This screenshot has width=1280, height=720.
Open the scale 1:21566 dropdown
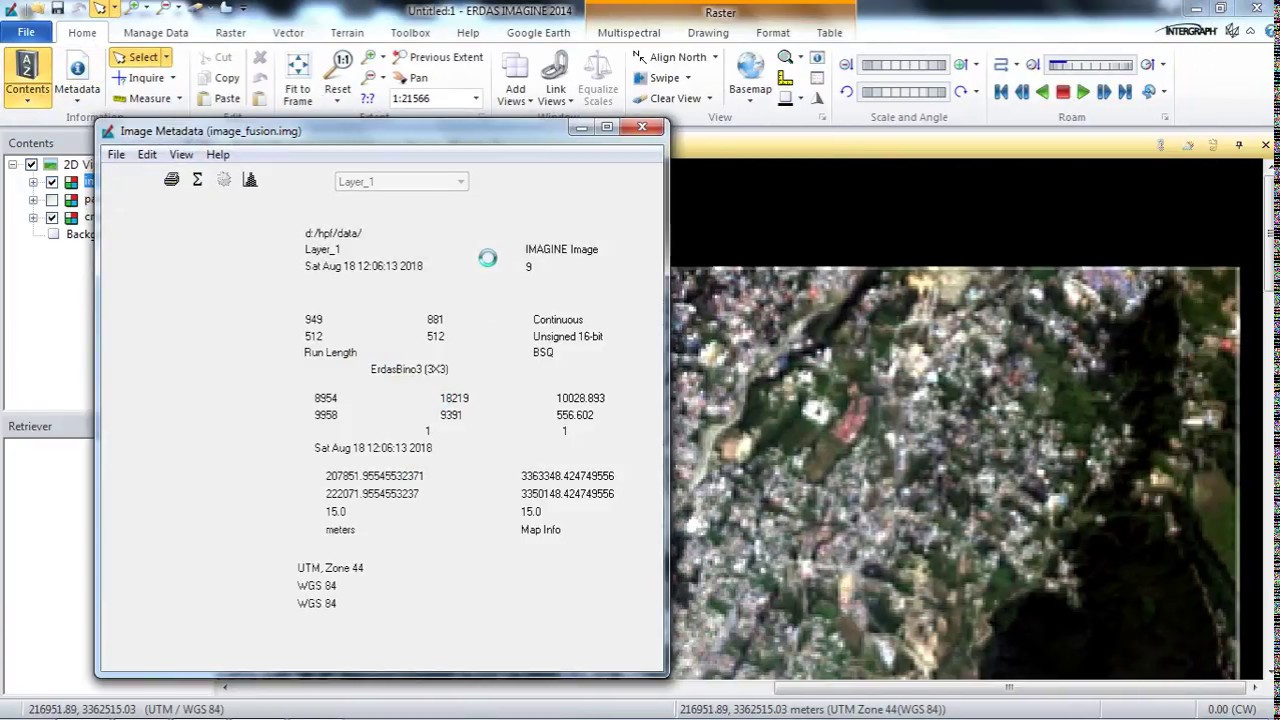point(476,98)
